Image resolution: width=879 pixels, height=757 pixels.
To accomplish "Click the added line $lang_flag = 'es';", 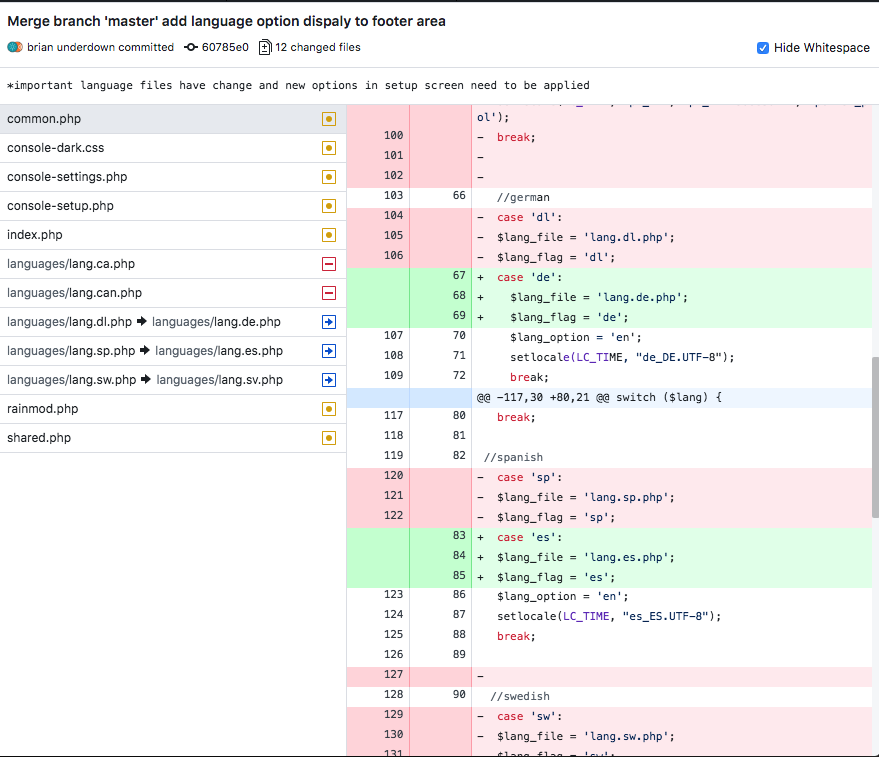I will click(609, 578).
